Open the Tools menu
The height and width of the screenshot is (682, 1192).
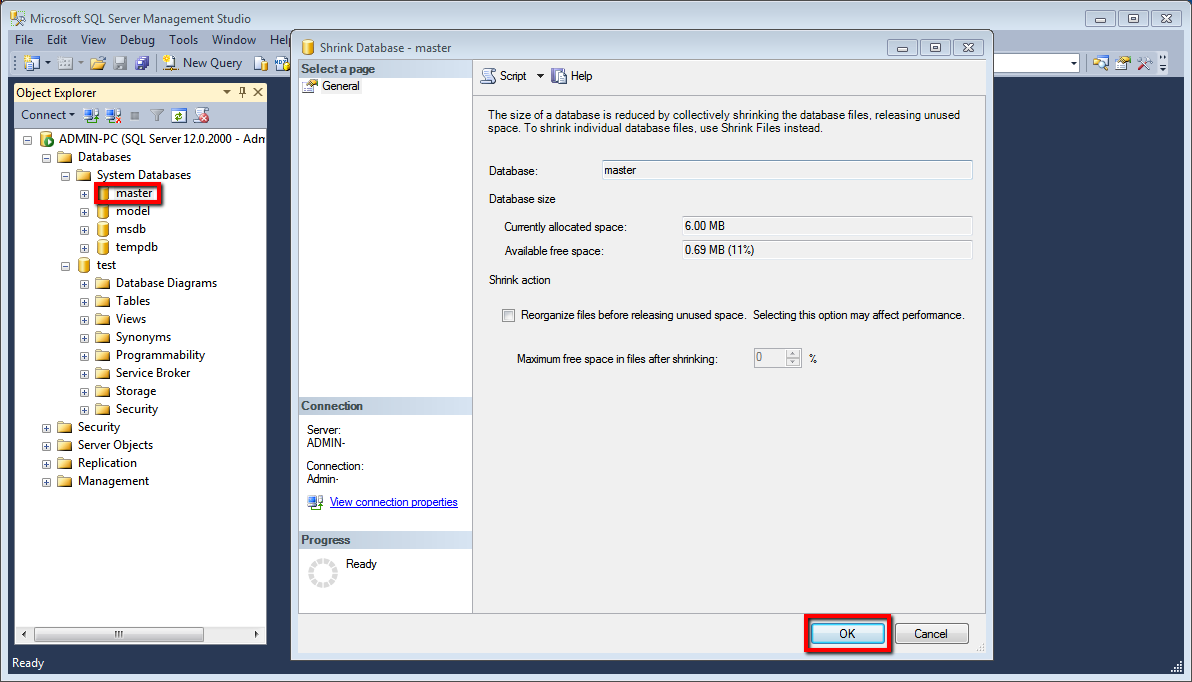click(x=183, y=40)
